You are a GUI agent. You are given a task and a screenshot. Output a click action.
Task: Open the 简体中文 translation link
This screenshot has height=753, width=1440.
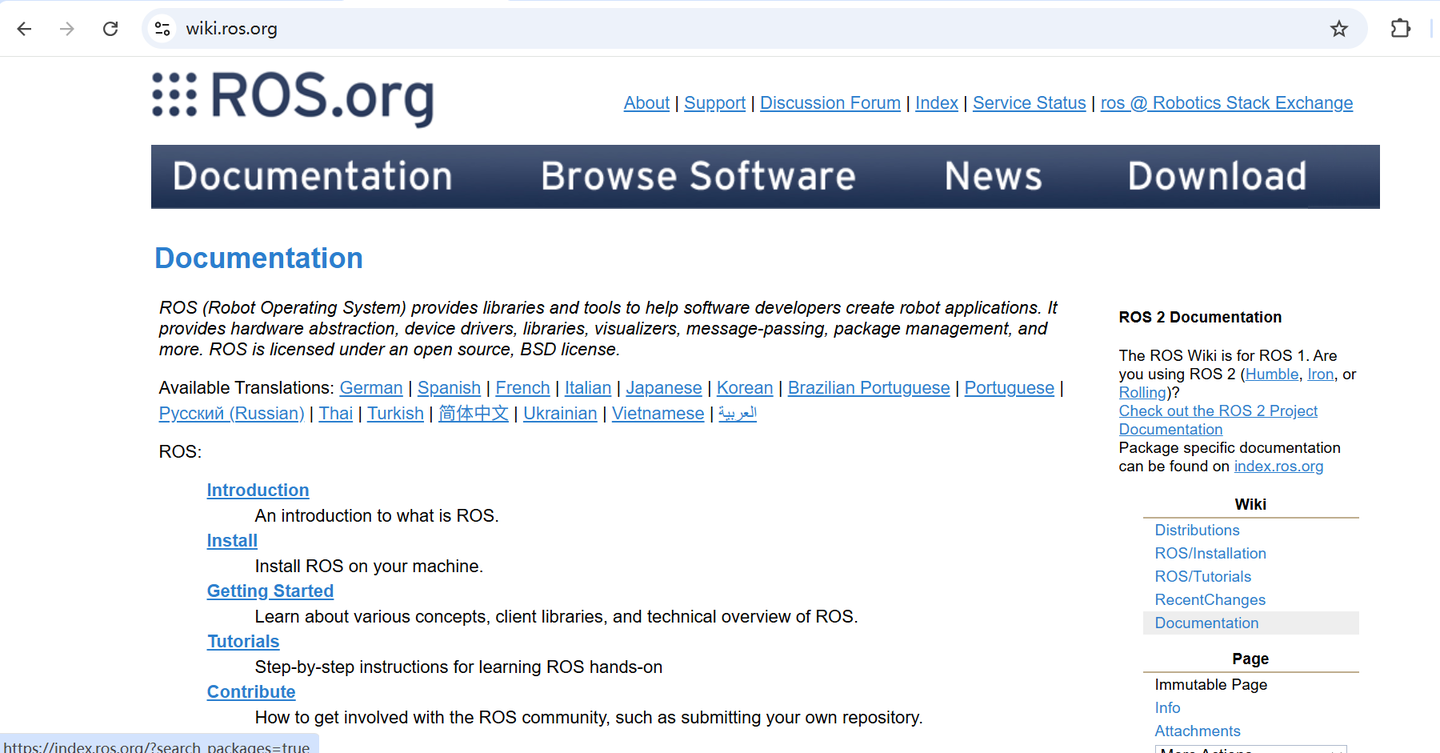click(474, 414)
